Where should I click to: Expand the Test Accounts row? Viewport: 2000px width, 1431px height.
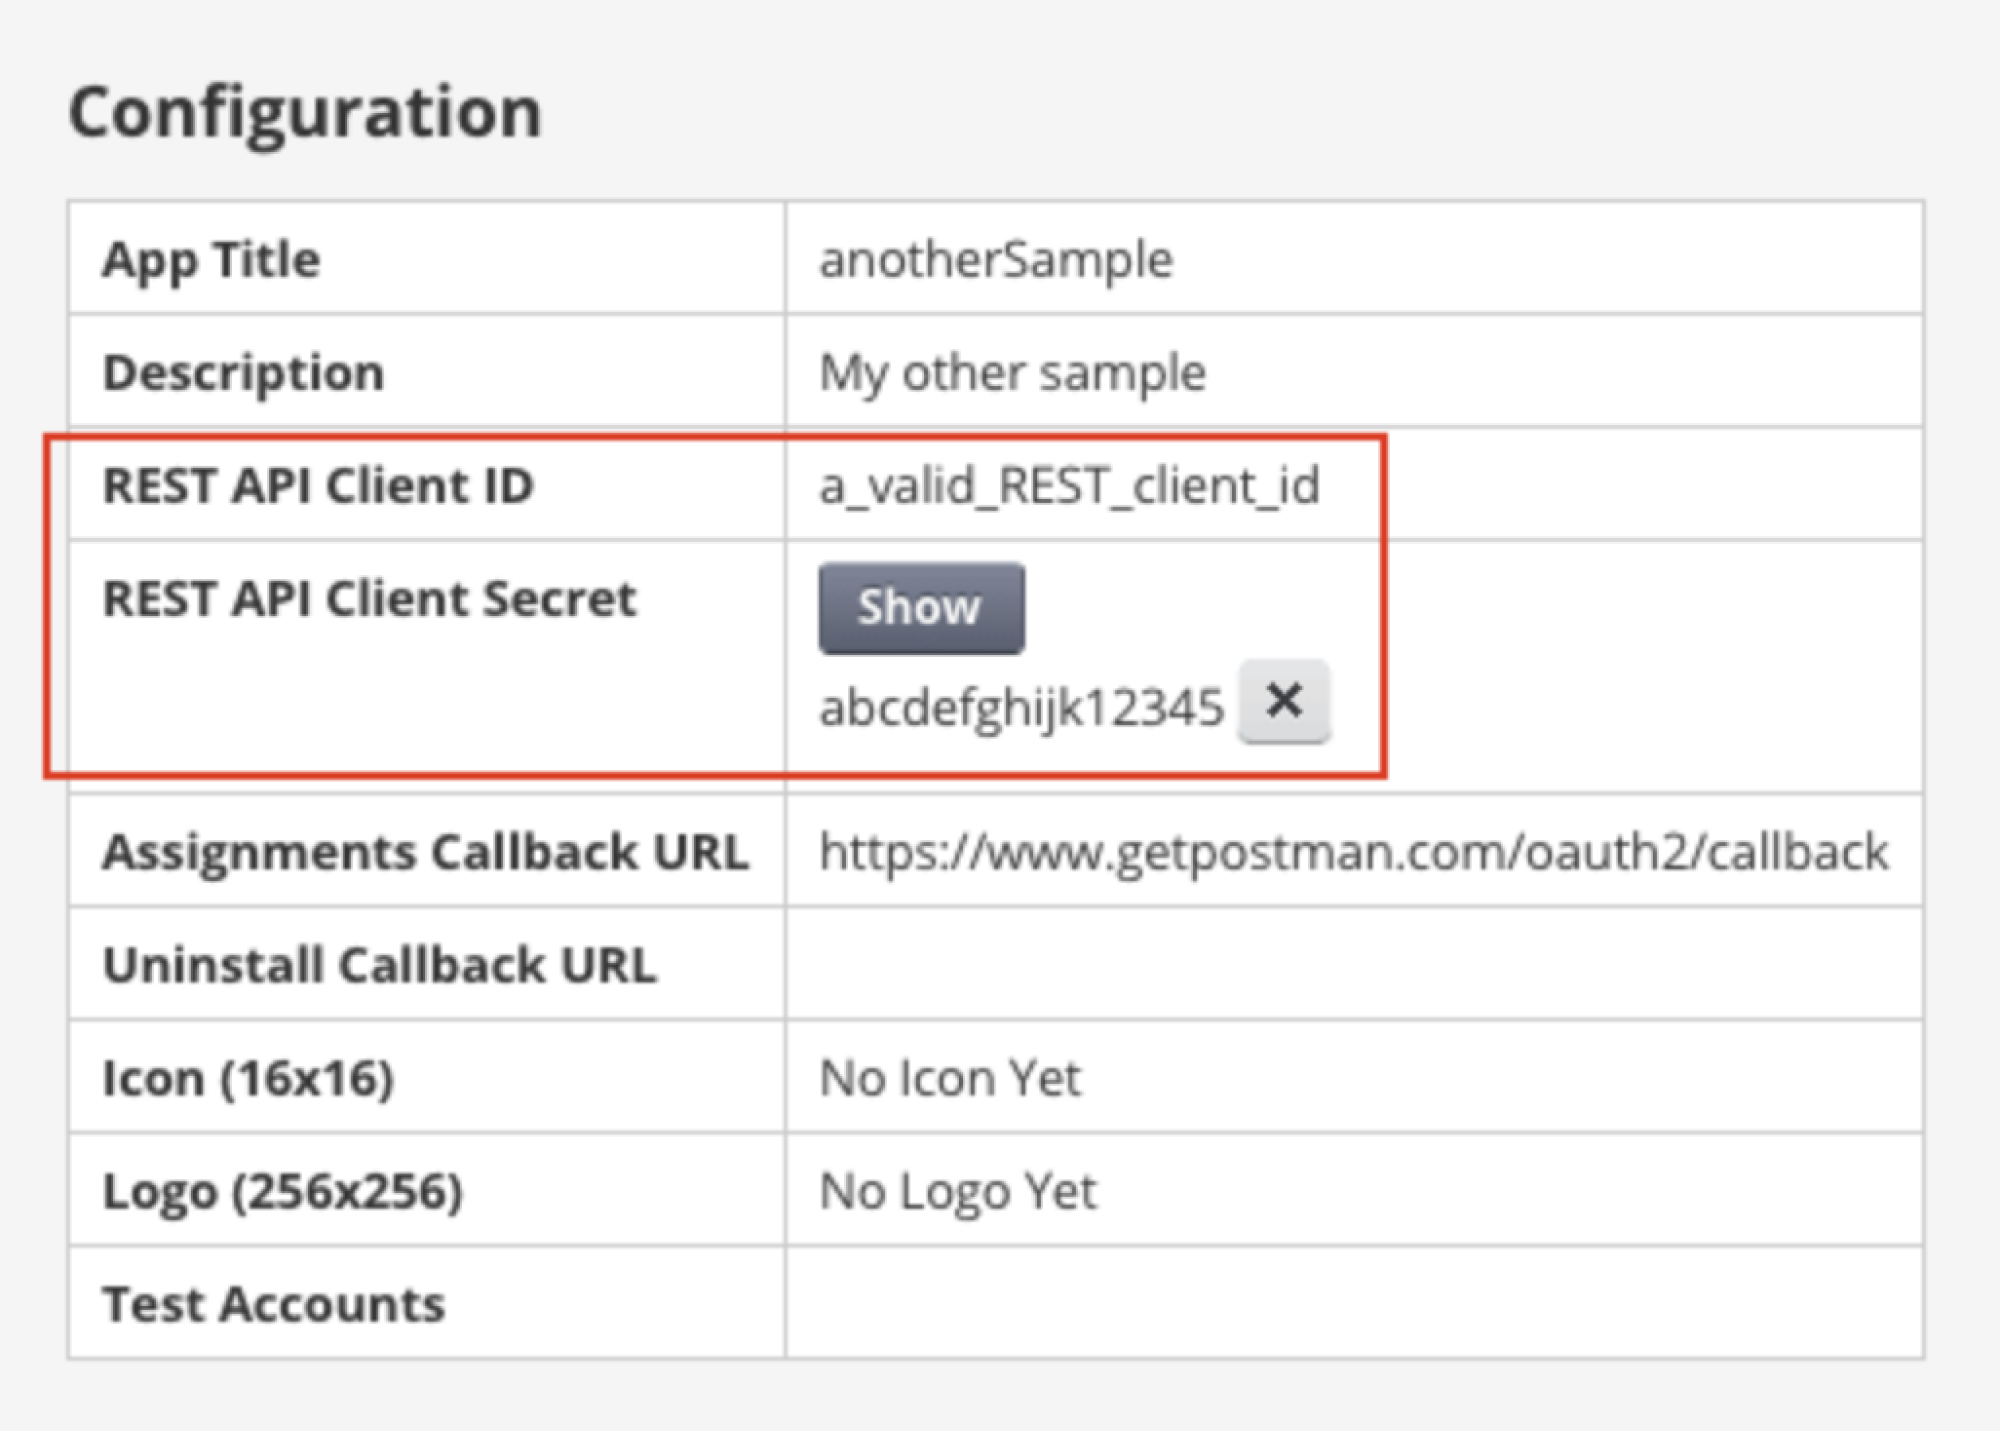pyautogui.click(x=274, y=1302)
